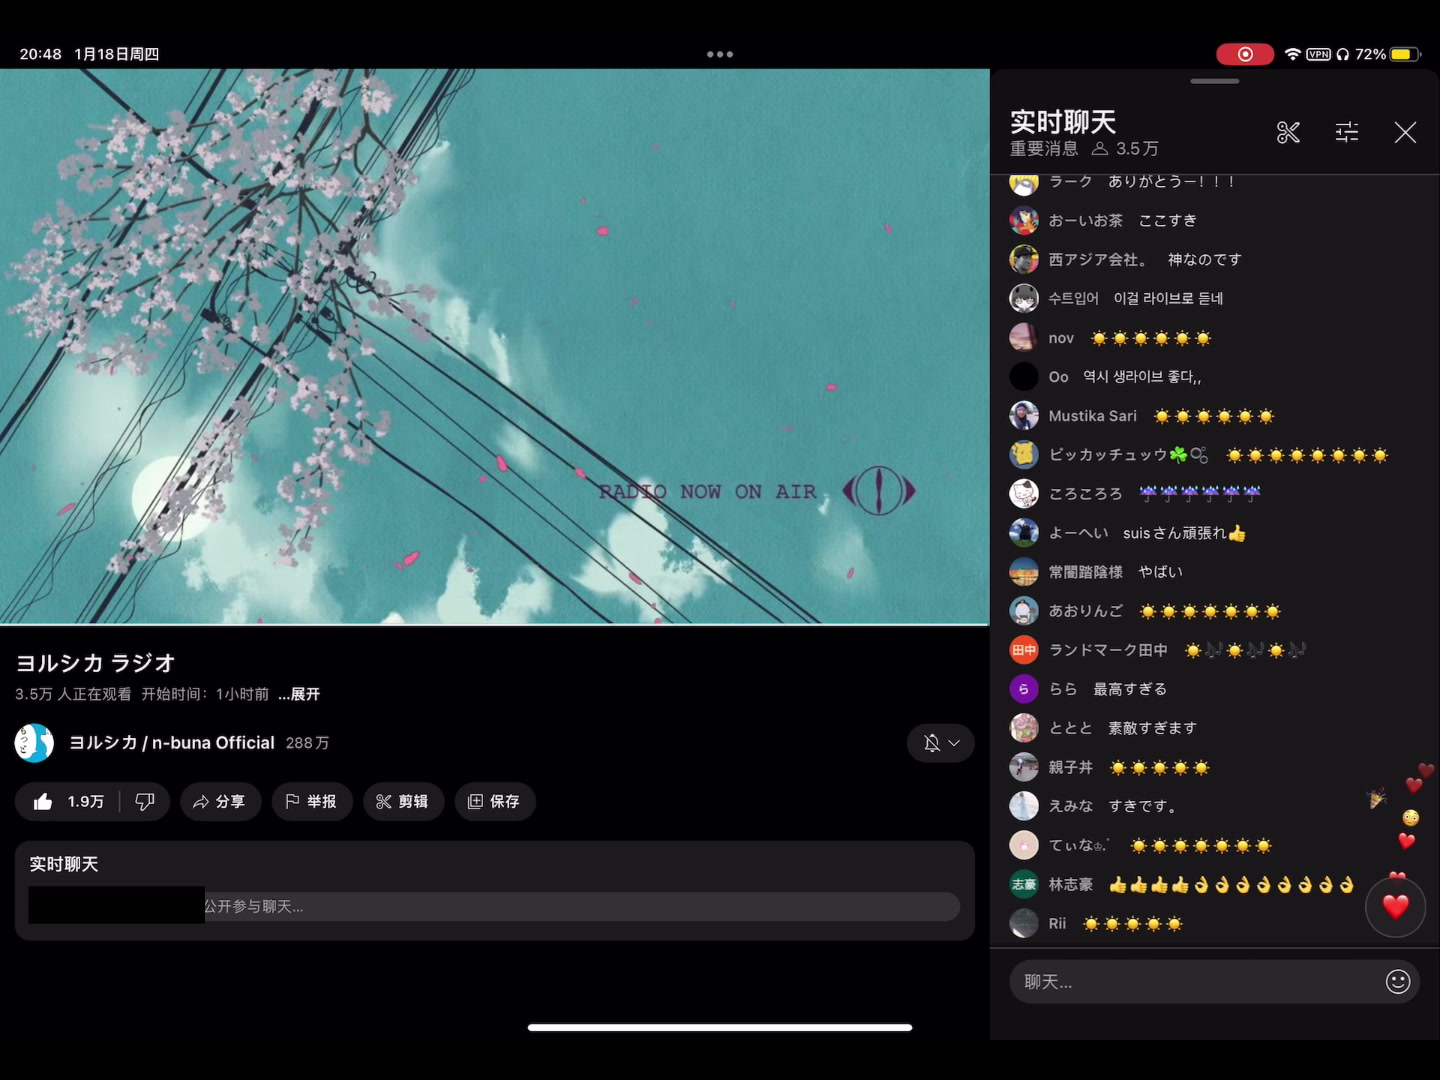View viewer count 3.5万 in chat header
1440x1080 pixels.
pyautogui.click(x=1126, y=149)
